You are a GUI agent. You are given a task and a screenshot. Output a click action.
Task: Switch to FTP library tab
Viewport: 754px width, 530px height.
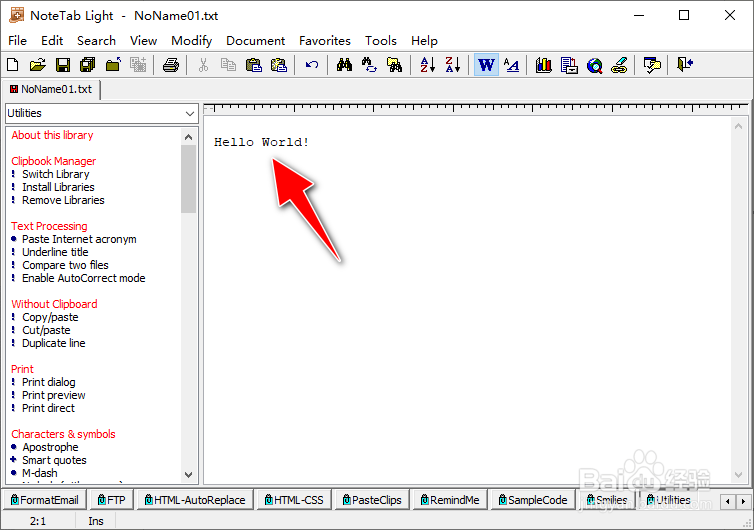point(112,500)
